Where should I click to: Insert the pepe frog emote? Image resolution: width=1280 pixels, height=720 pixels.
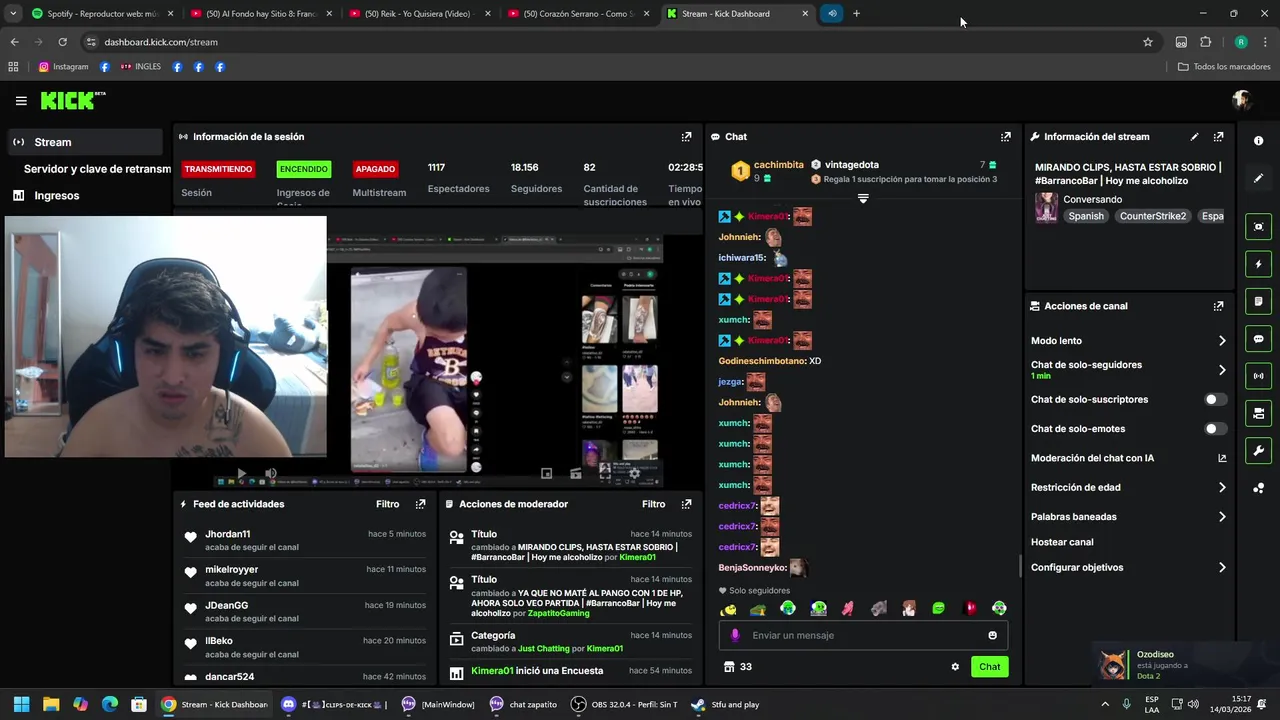tap(758, 608)
